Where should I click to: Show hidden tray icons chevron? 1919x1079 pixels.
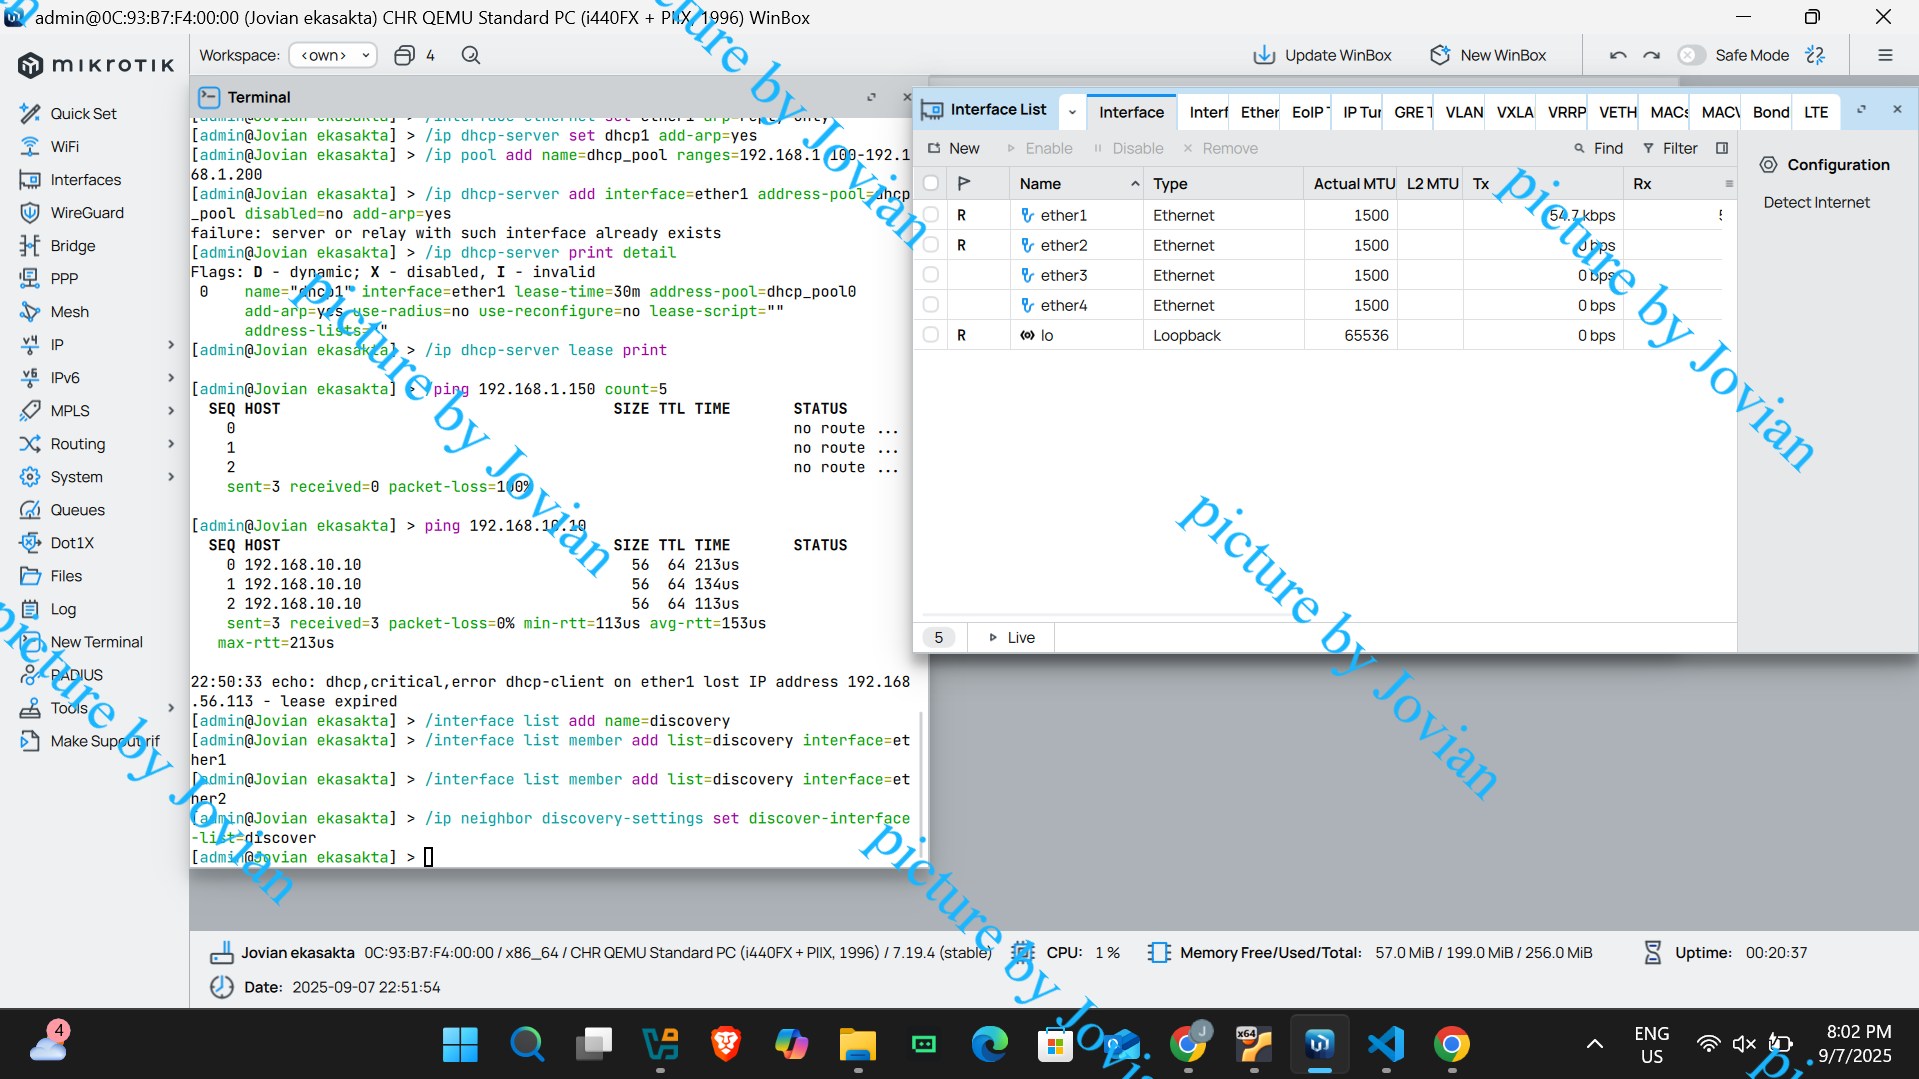[x=1595, y=1045]
